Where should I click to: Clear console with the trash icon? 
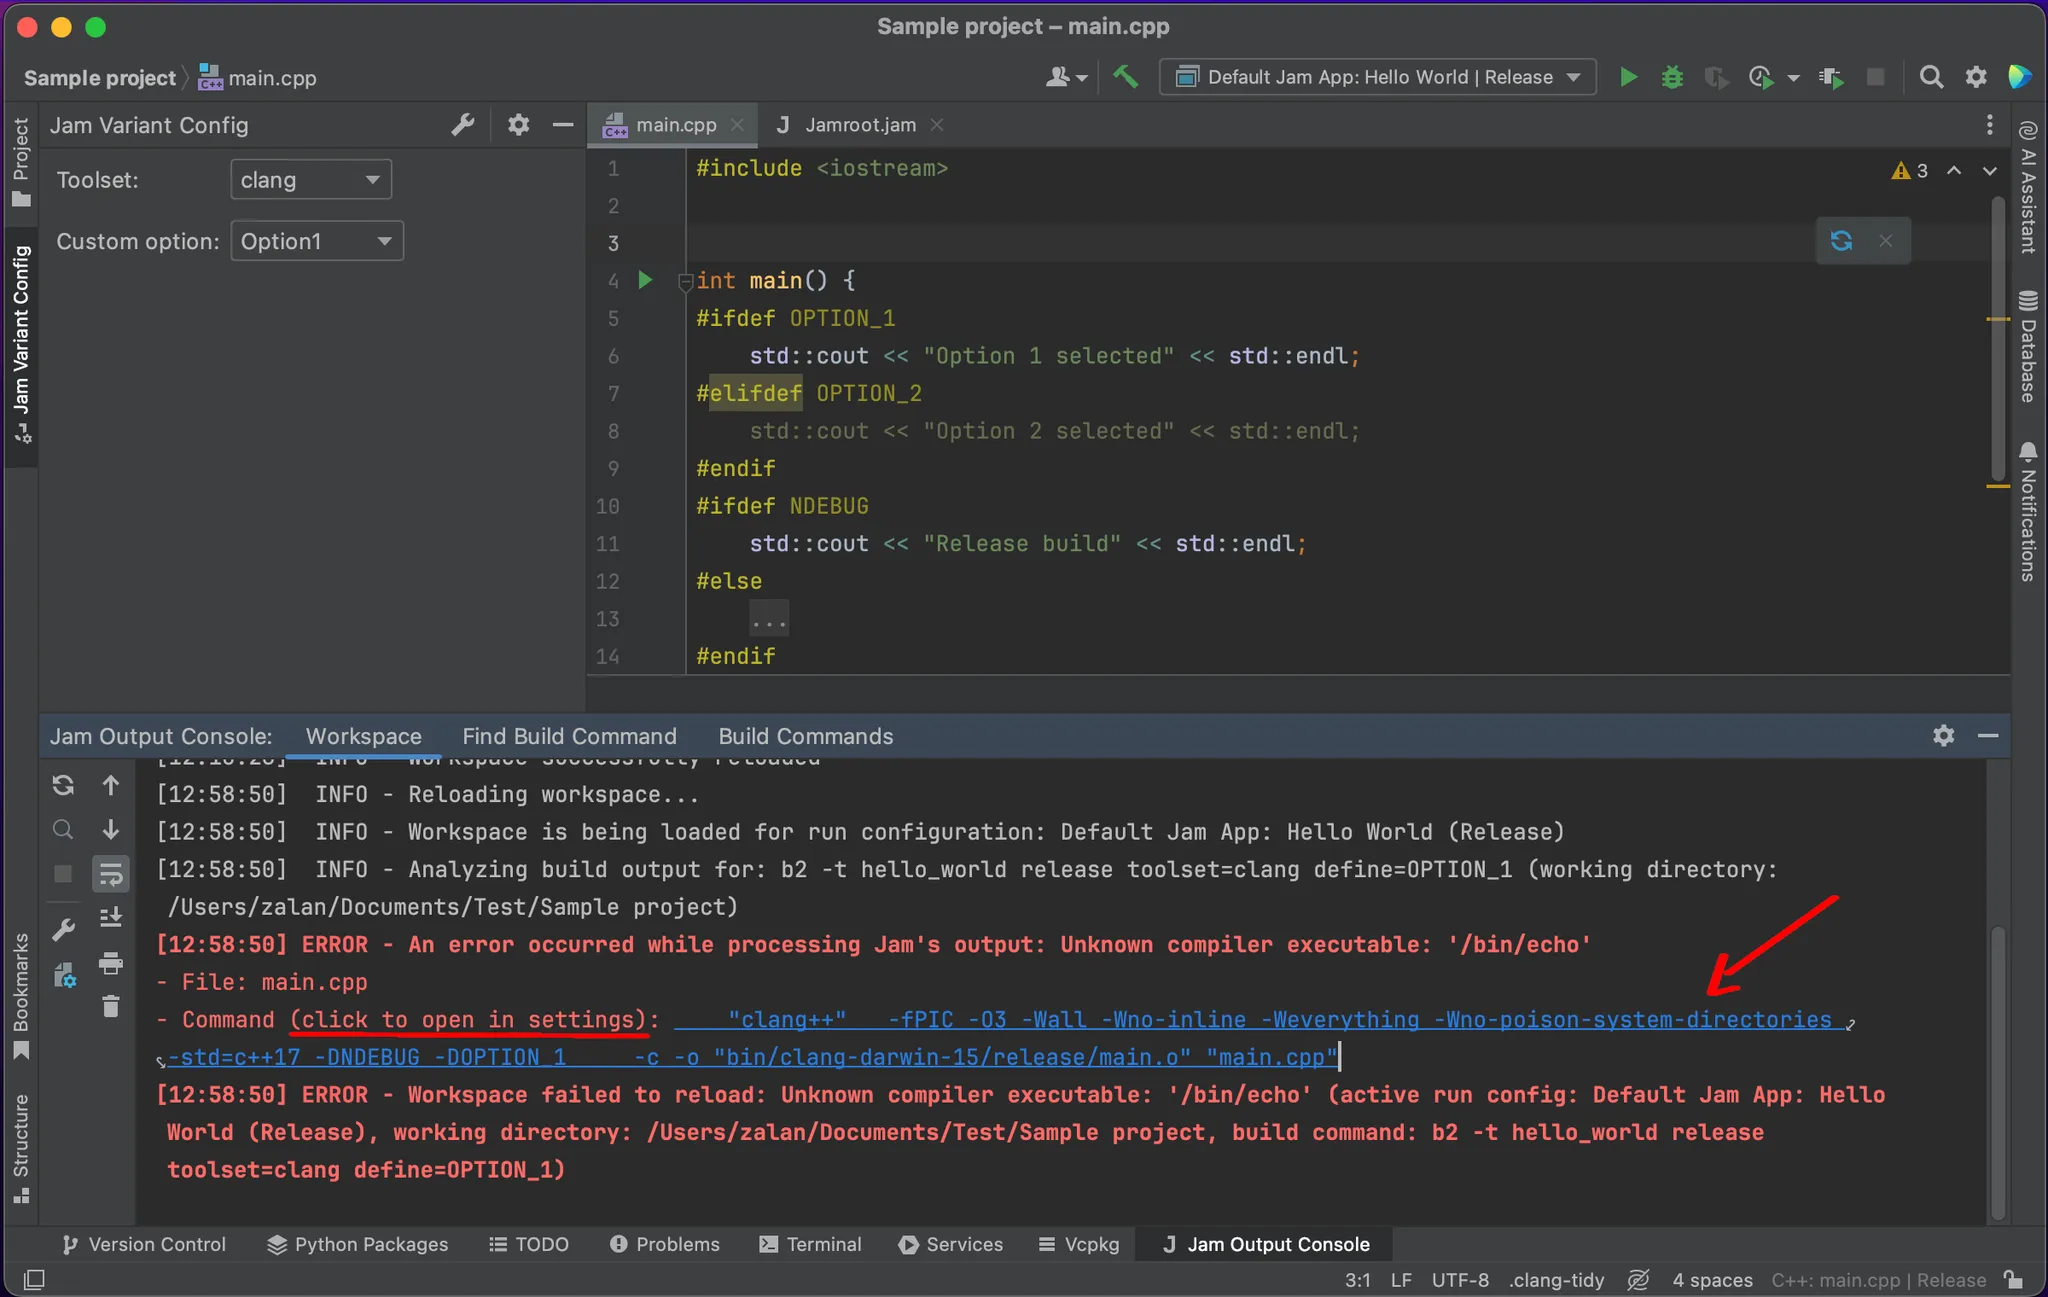pyautogui.click(x=111, y=1006)
